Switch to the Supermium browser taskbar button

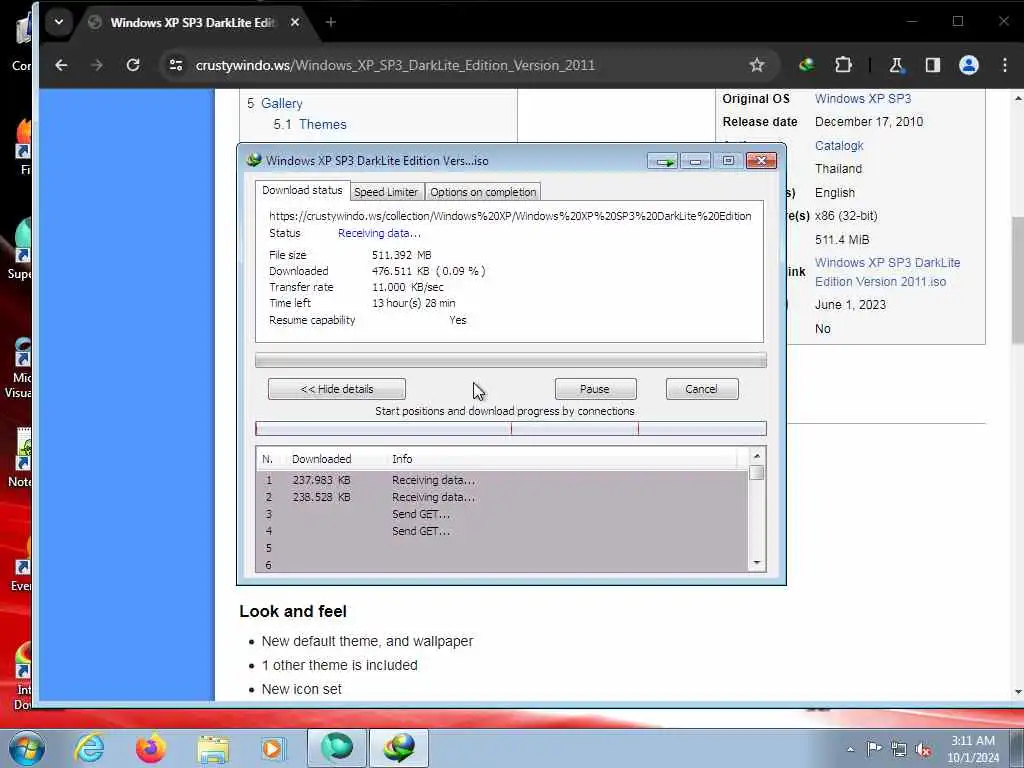click(x=337, y=748)
